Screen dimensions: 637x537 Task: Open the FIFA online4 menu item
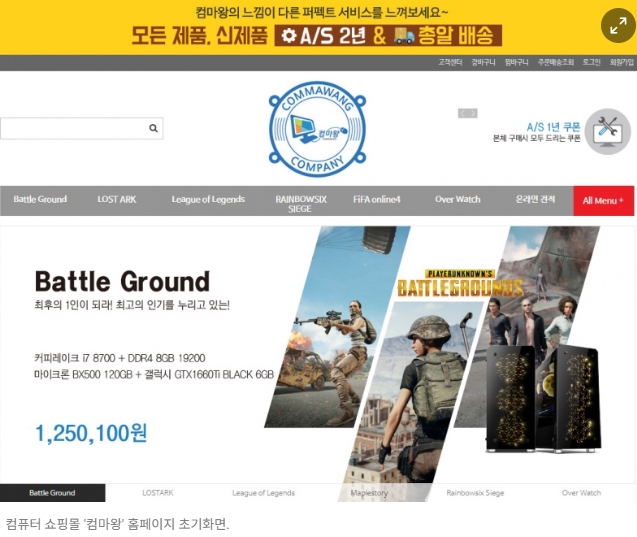(377, 199)
